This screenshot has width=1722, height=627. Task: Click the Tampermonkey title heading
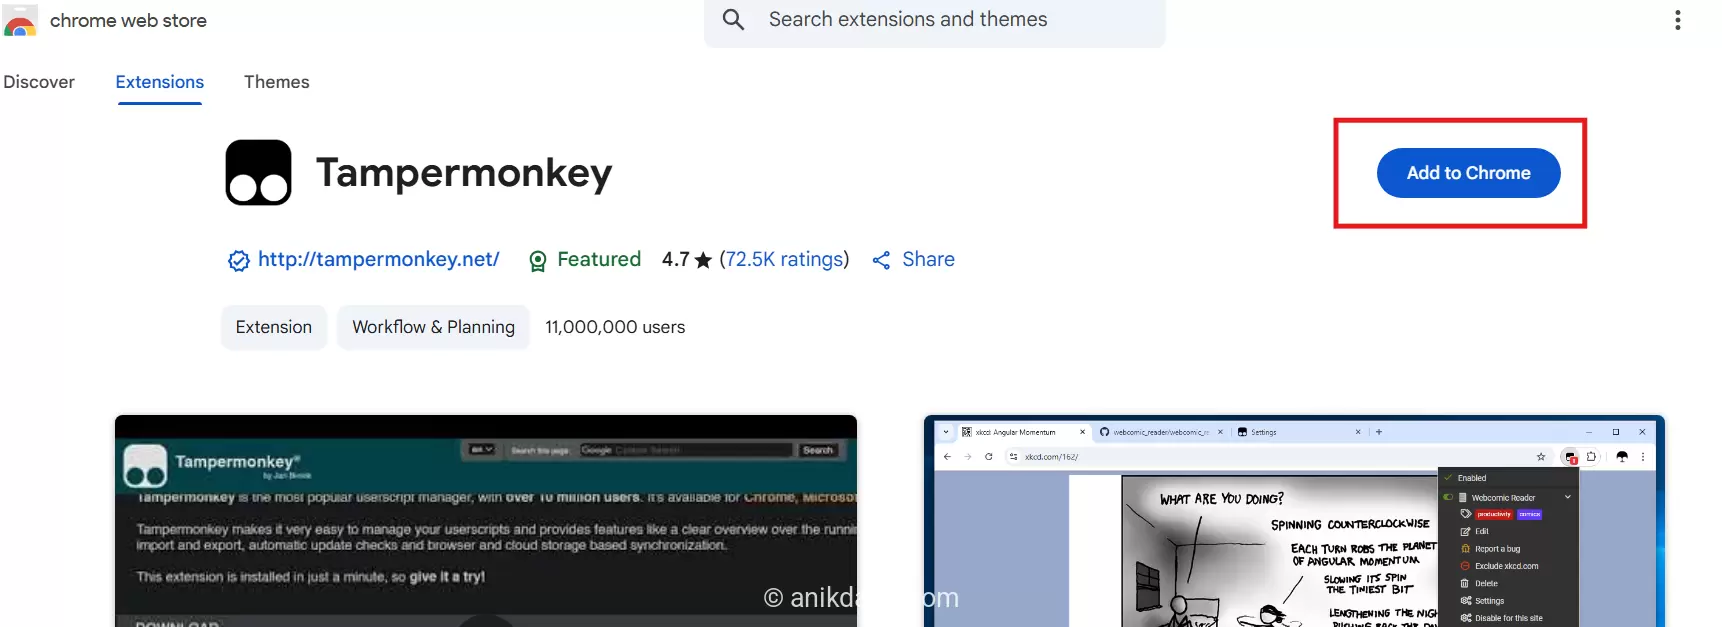pyautogui.click(x=464, y=172)
